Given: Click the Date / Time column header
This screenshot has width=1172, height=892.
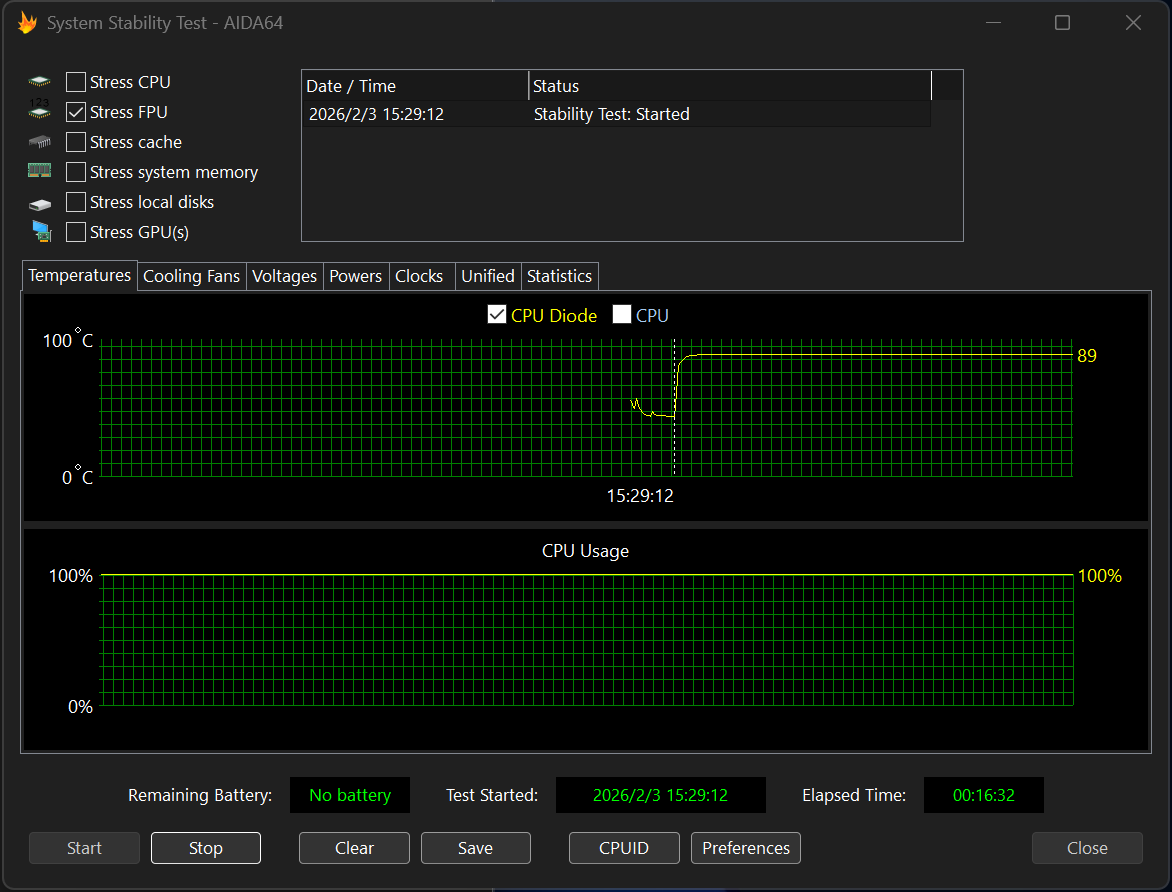Looking at the screenshot, I should [414, 86].
